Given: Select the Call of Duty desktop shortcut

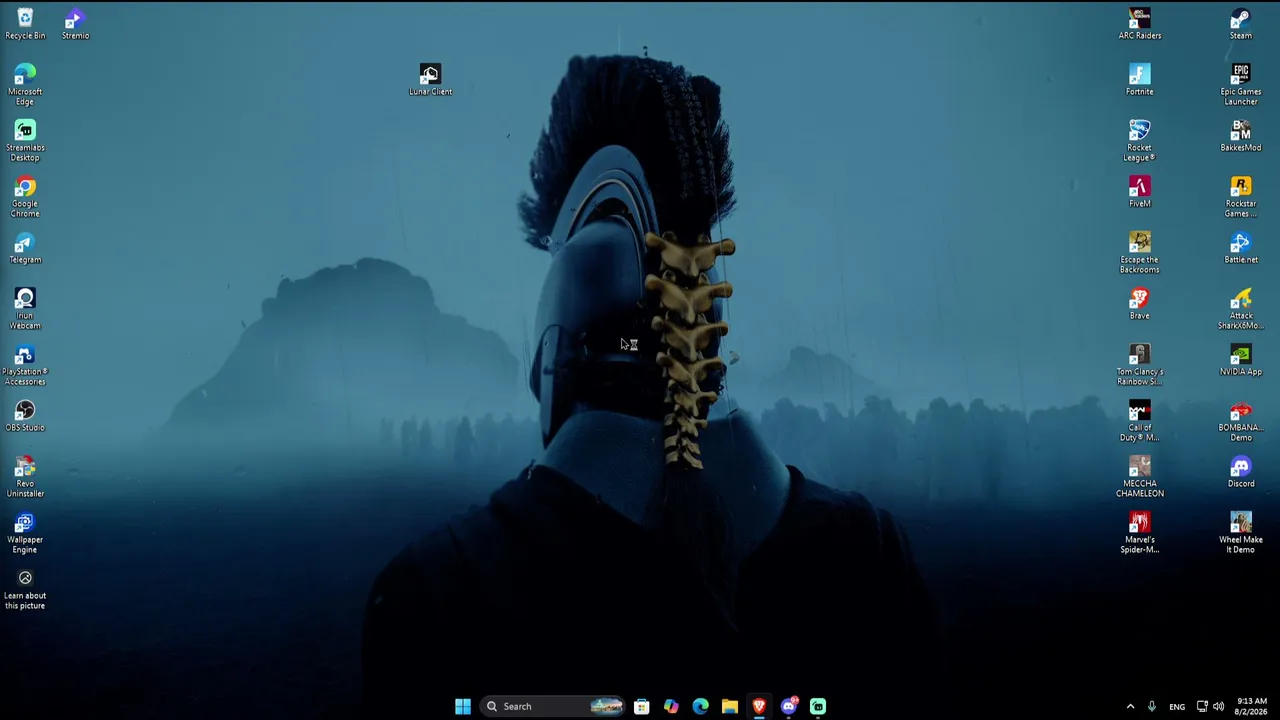Looking at the screenshot, I should (x=1140, y=421).
